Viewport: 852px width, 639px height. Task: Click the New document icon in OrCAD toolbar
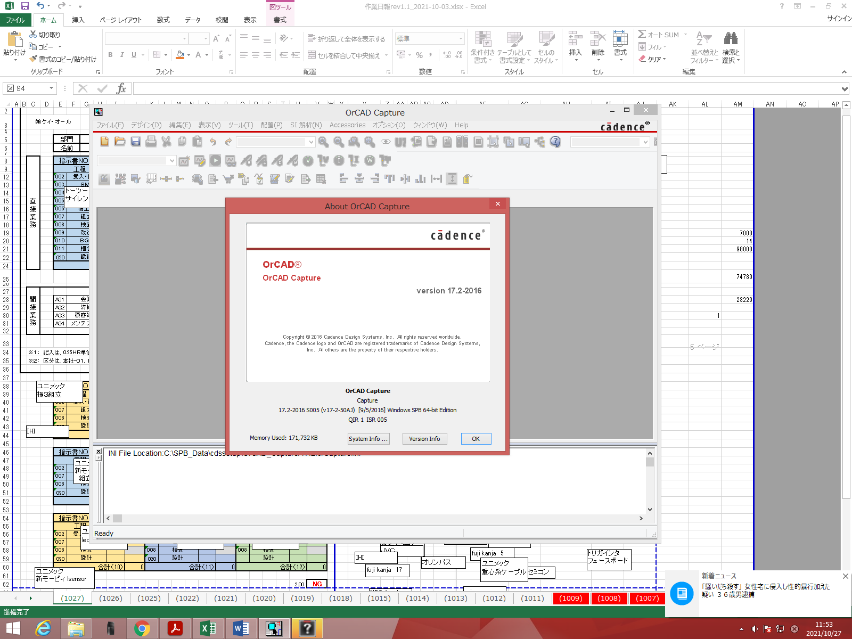[104, 142]
